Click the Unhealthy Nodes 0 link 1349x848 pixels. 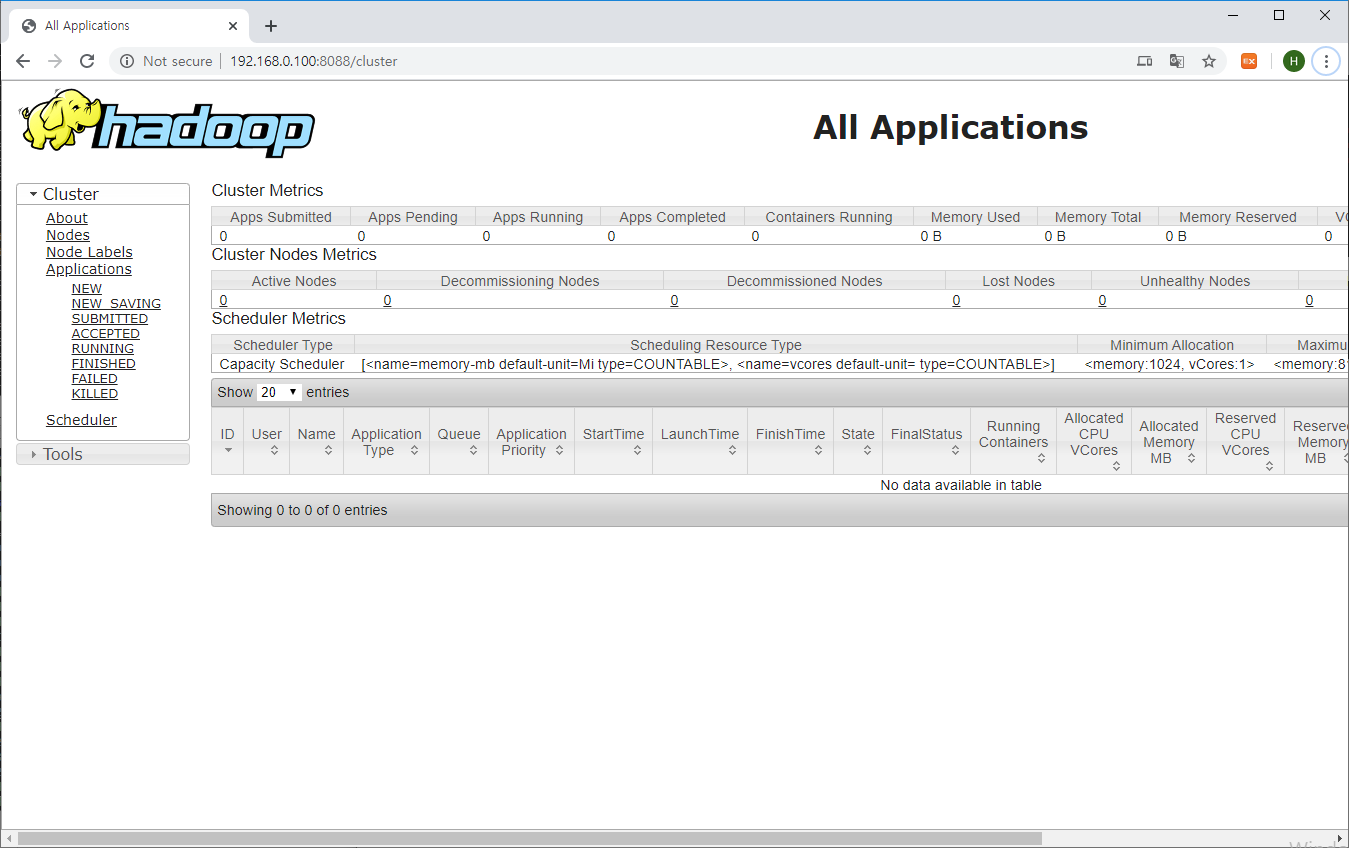coord(1102,300)
